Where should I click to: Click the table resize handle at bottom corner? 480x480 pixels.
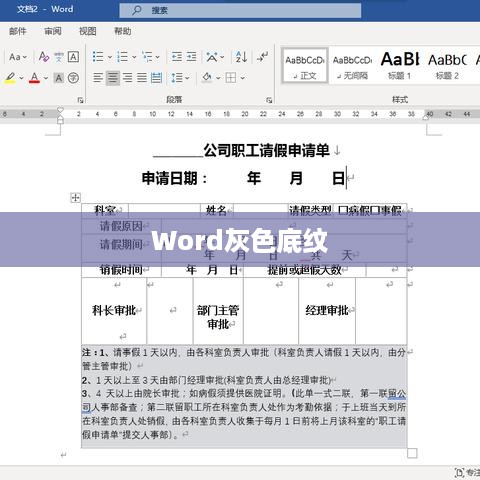[412, 453]
